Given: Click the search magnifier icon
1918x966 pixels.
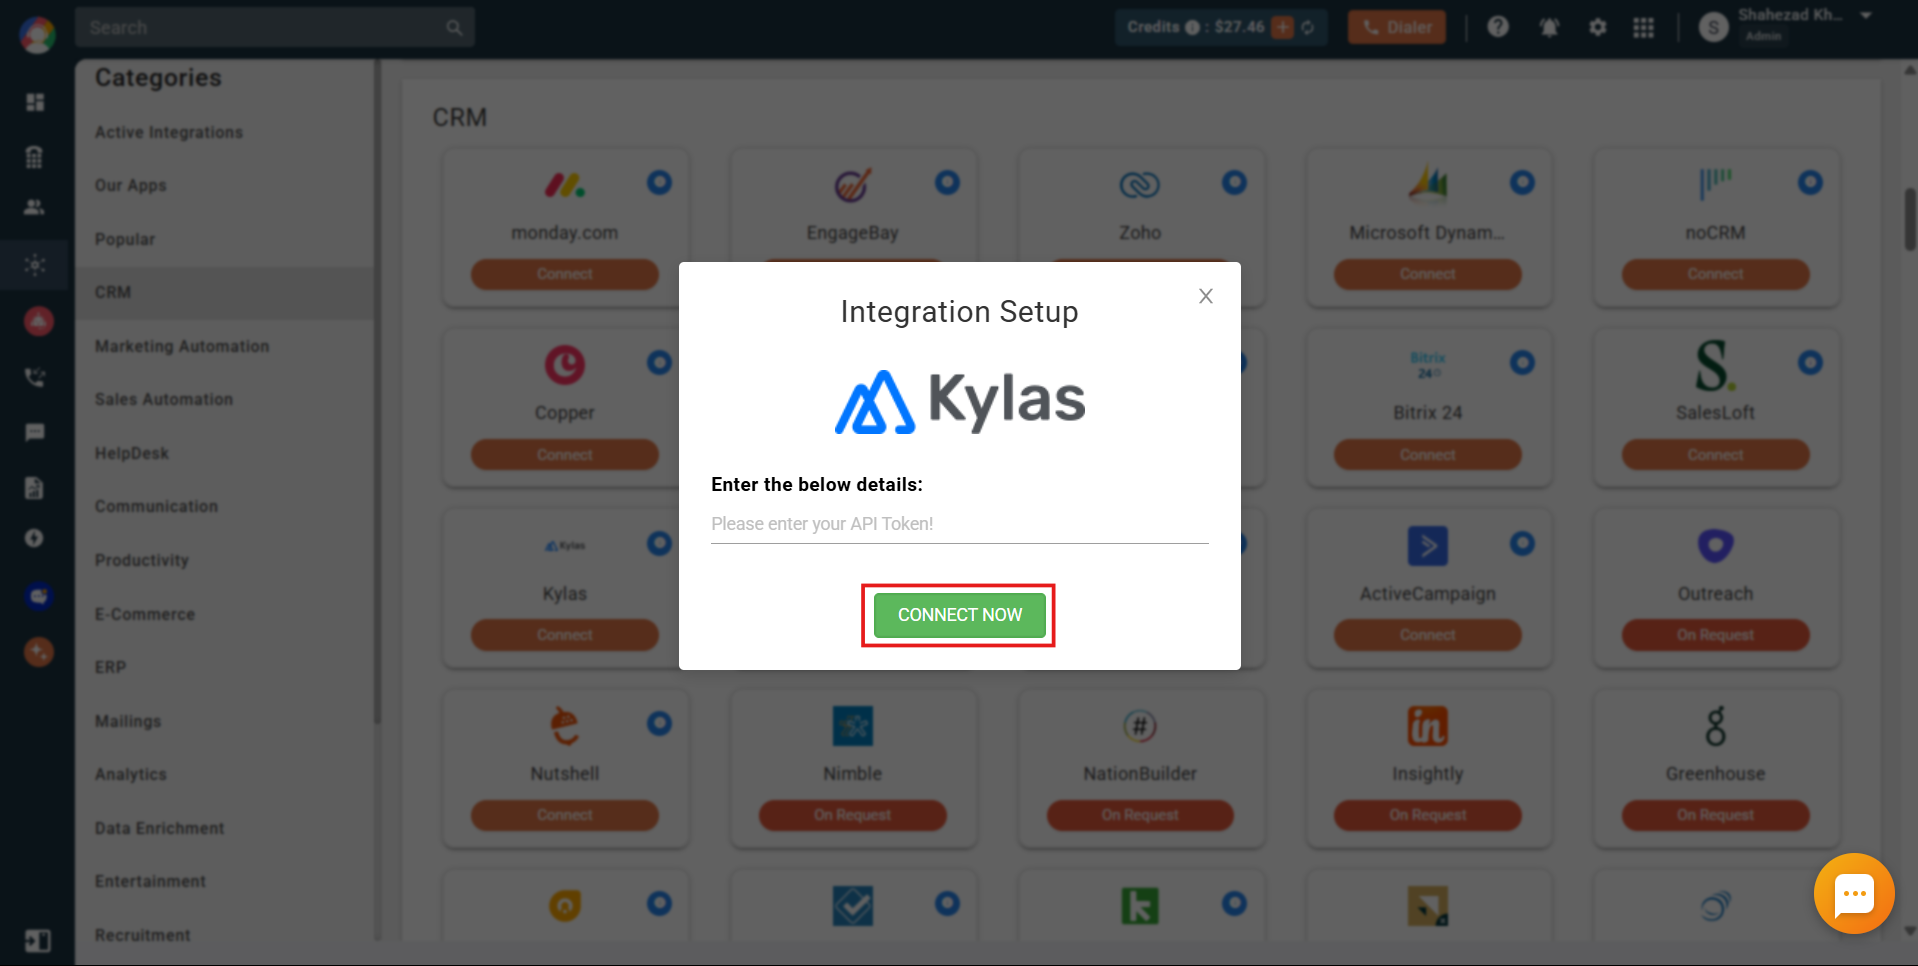Looking at the screenshot, I should (x=454, y=28).
